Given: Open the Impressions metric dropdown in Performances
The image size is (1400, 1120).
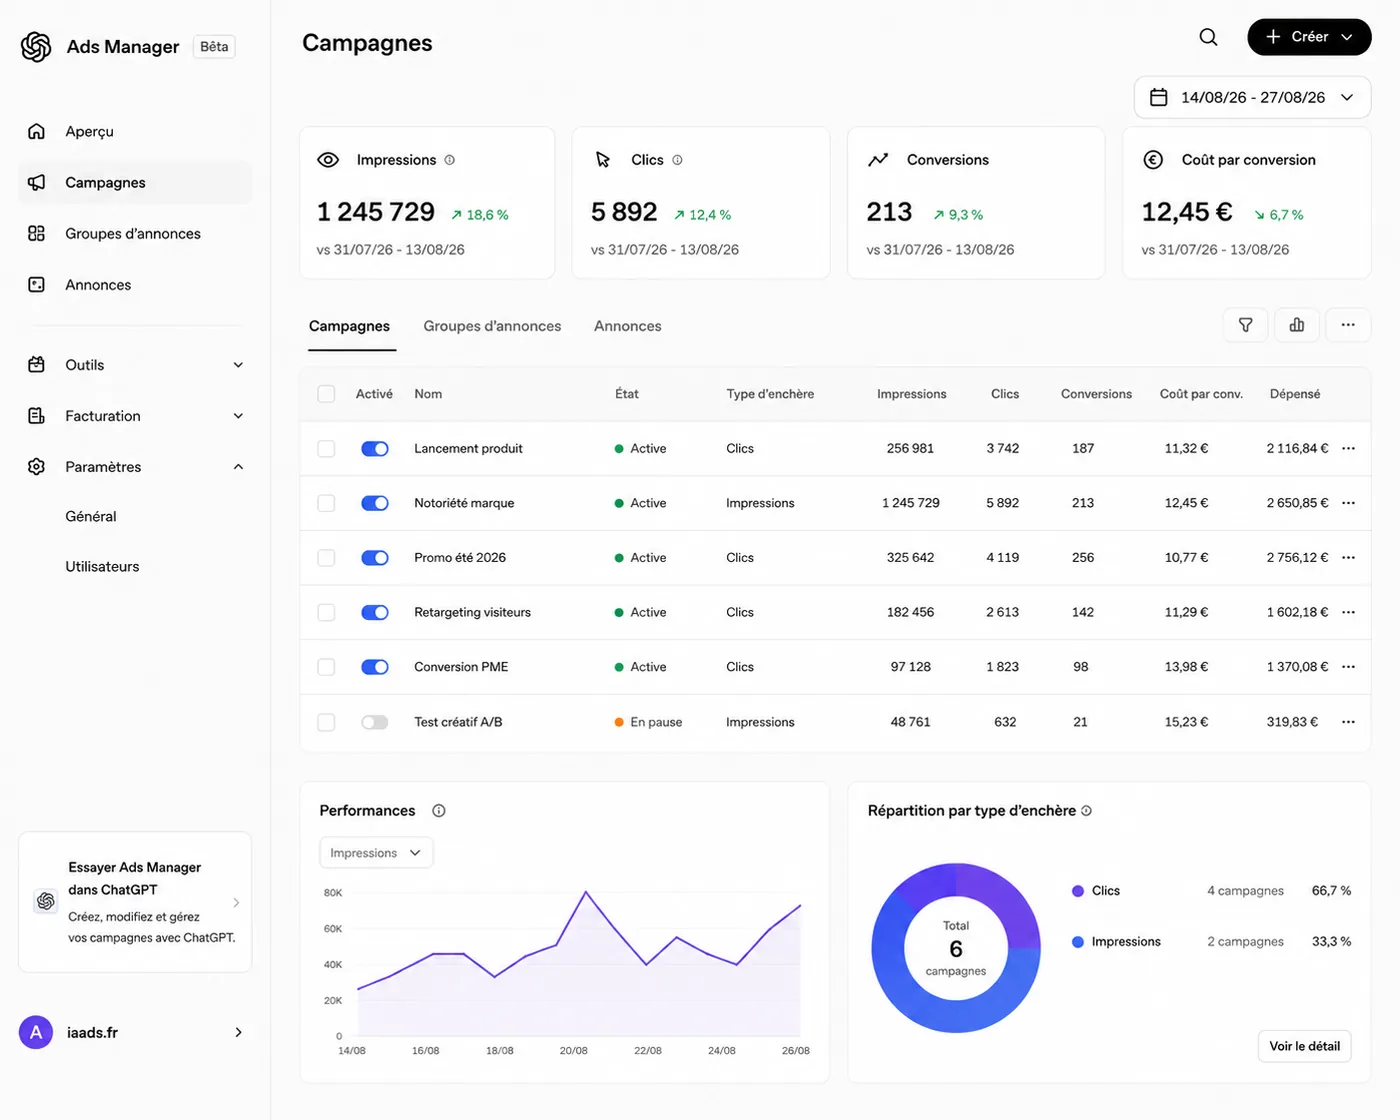Looking at the screenshot, I should pyautogui.click(x=376, y=853).
